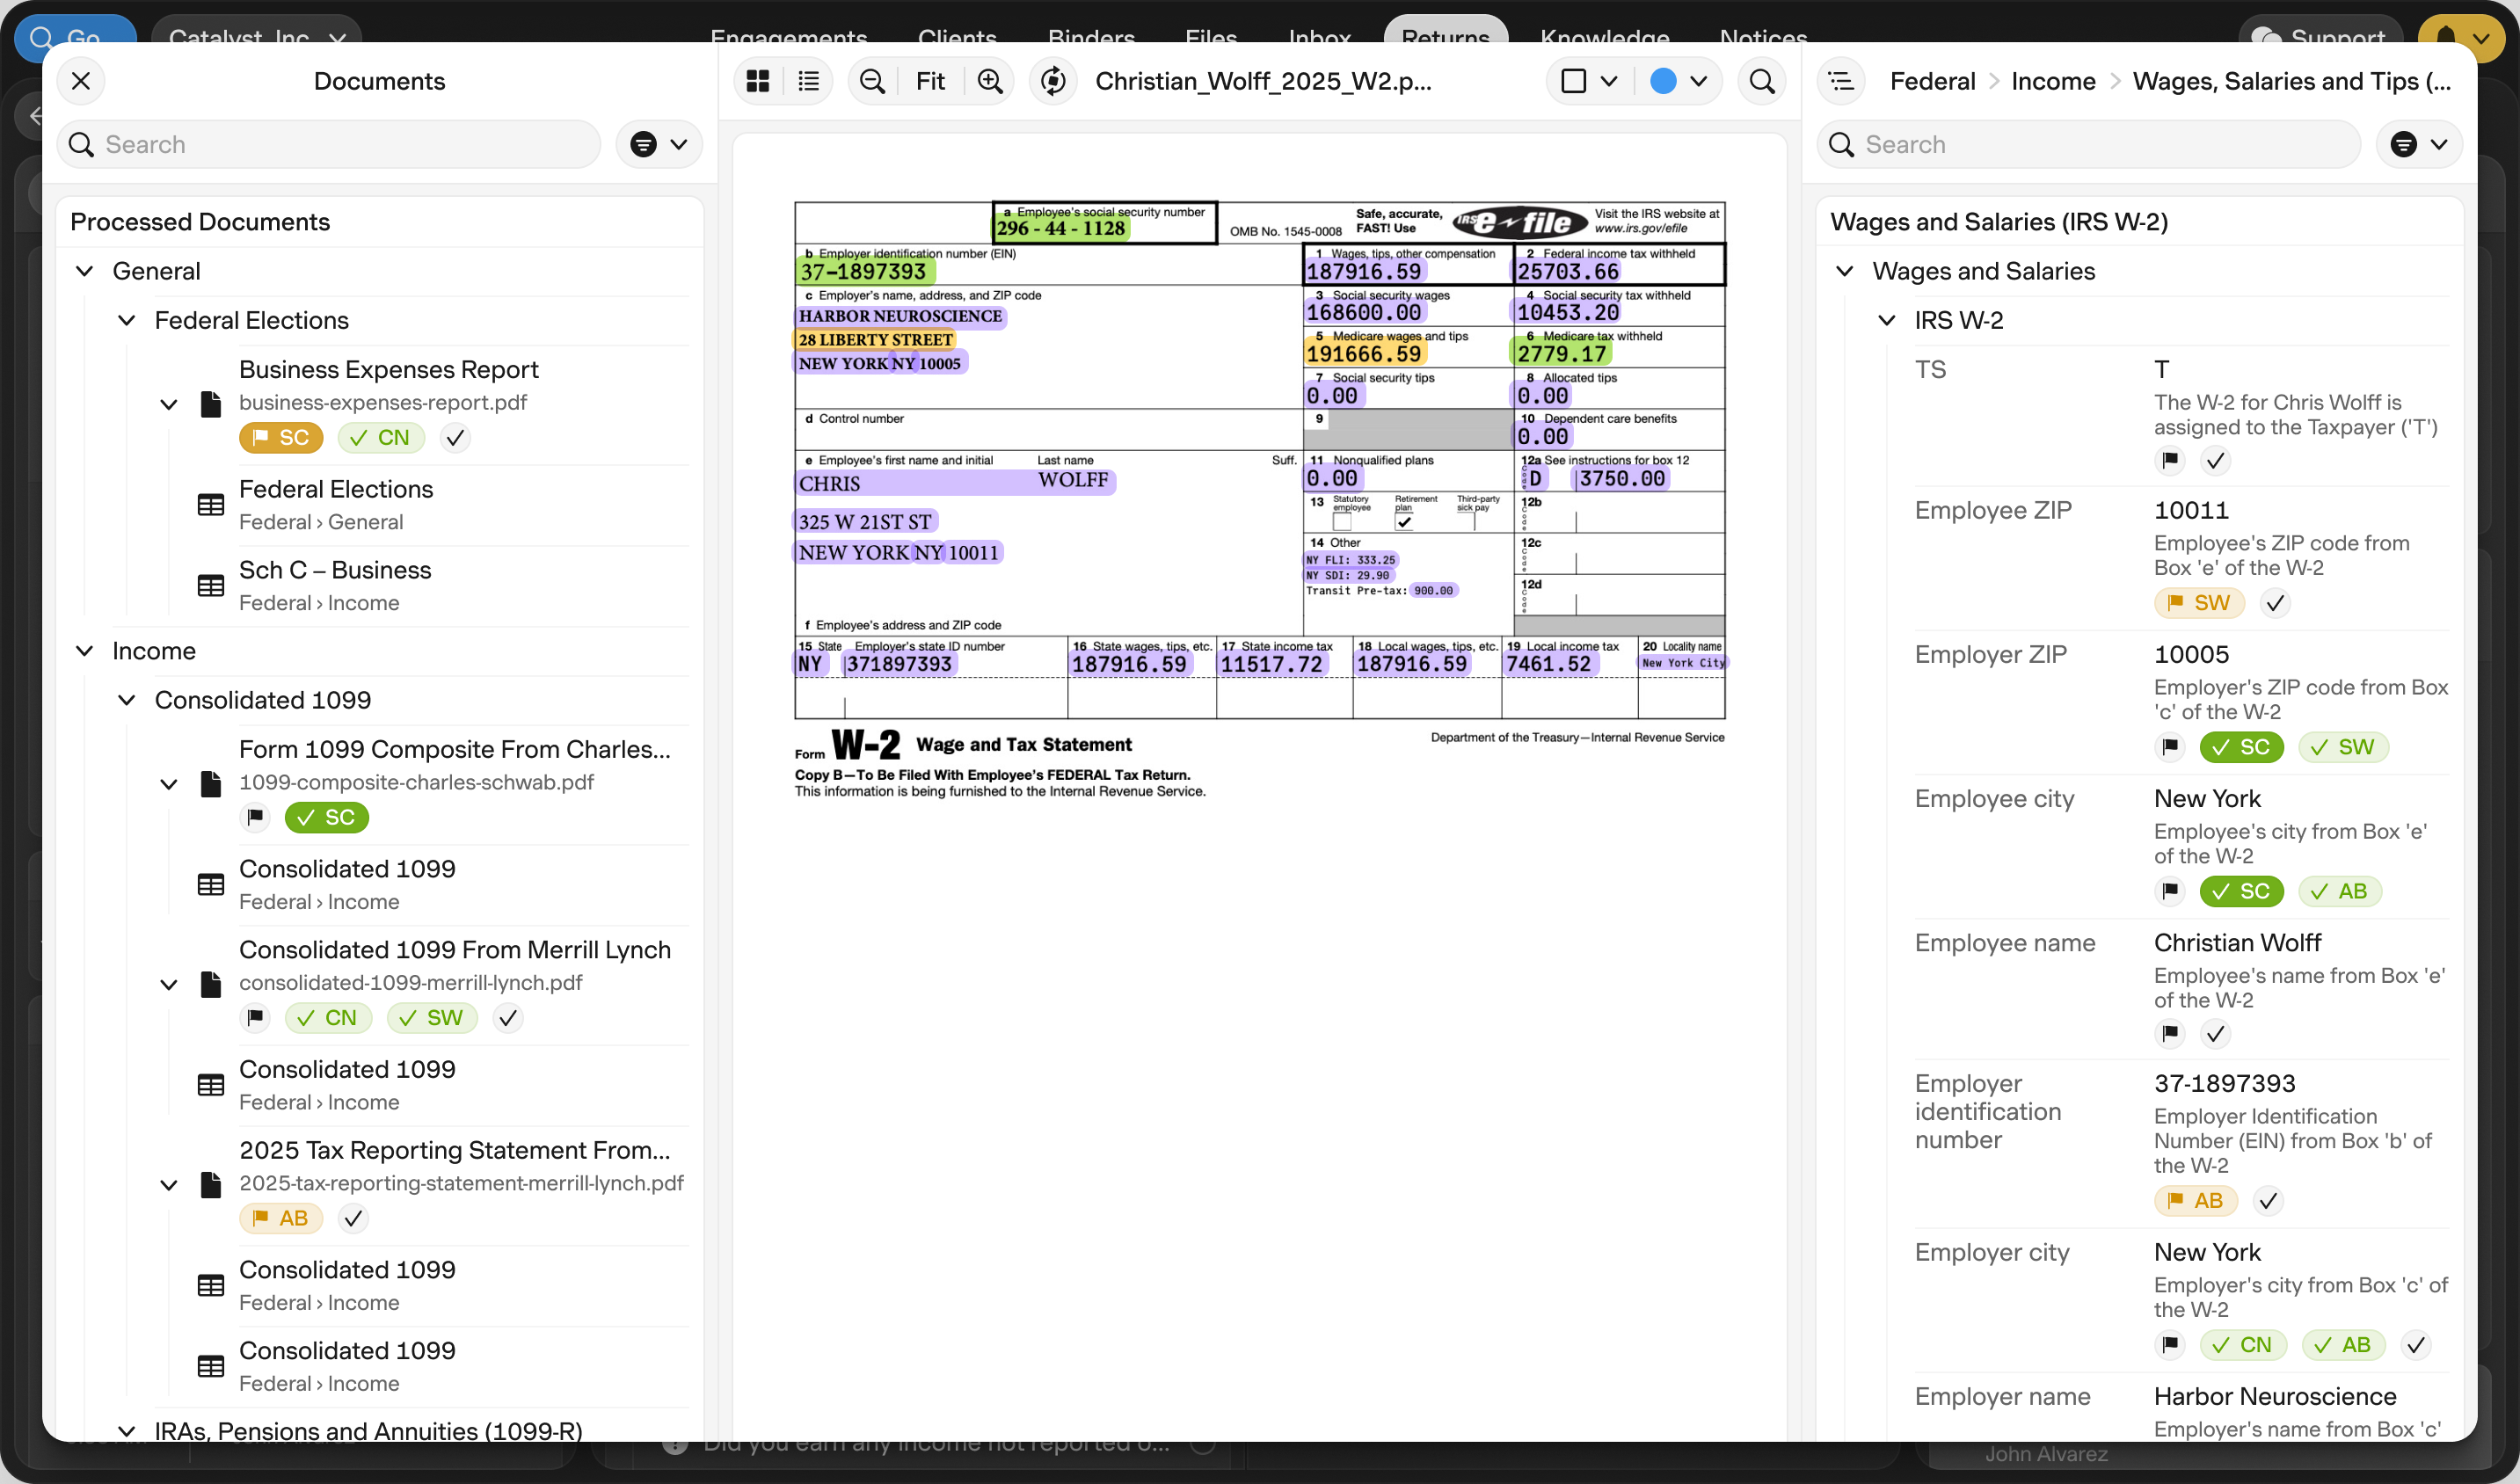This screenshot has height=1484, width=2520.
Task: Click the Fit zoom button
Action: point(929,81)
